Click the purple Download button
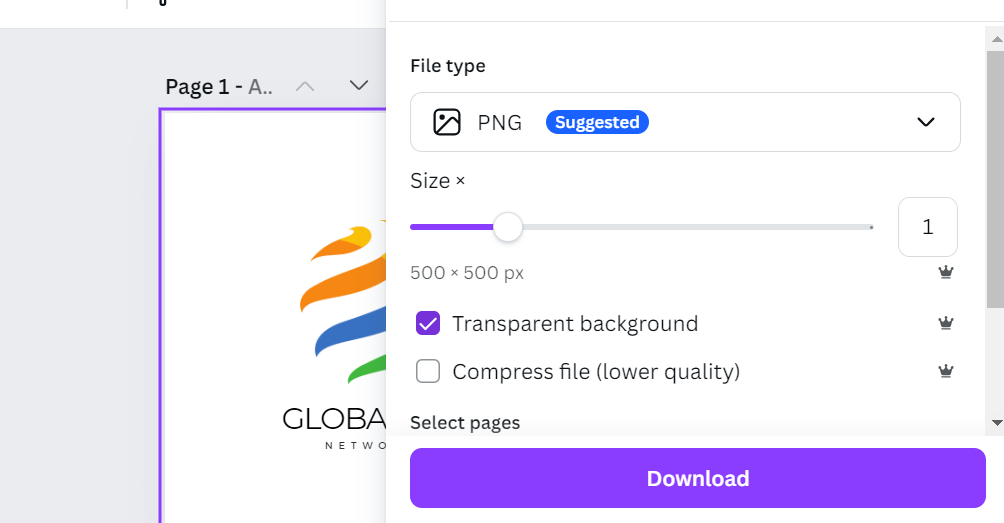 point(697,478)
